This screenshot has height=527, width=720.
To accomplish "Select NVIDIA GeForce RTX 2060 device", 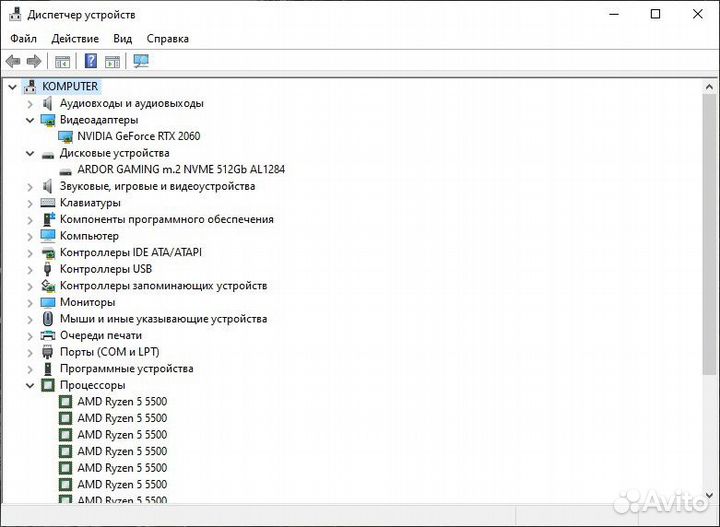I will [x=139, y=136].
